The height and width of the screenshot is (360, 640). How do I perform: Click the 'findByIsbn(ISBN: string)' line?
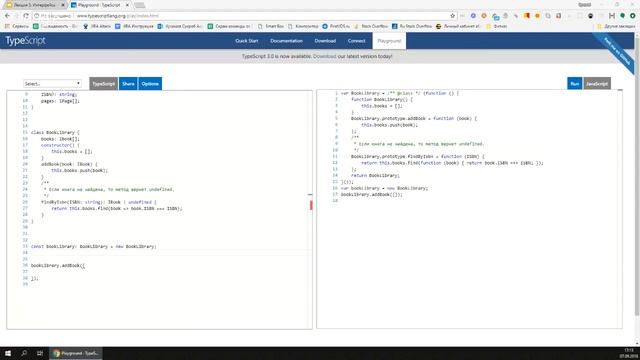point(98,202)
